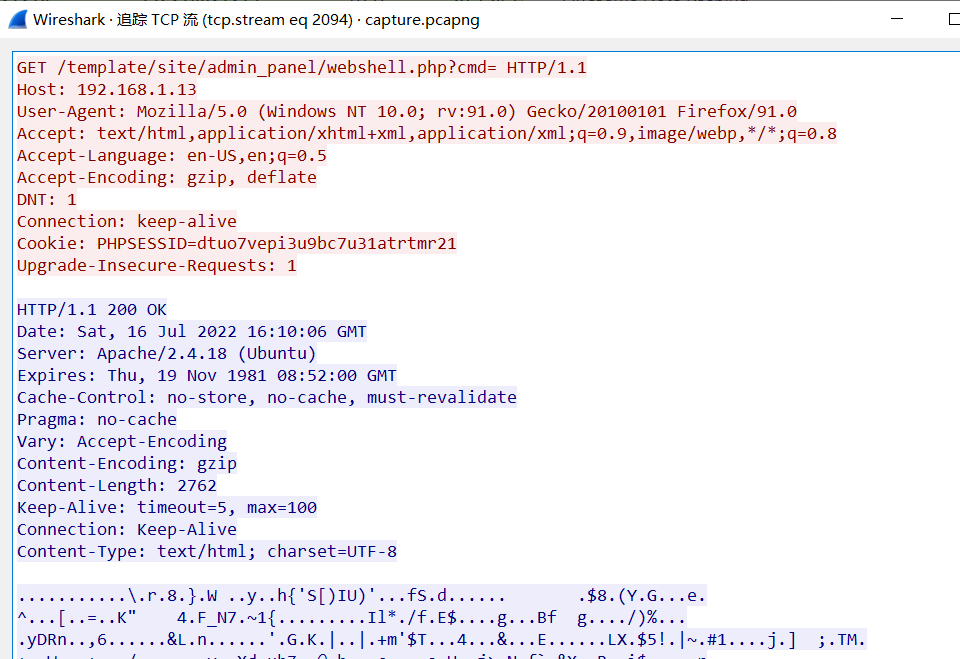Click the Host 192.168.1.13 header line
The height and width of the screenshot is (659, 960).
pos(107,89)
